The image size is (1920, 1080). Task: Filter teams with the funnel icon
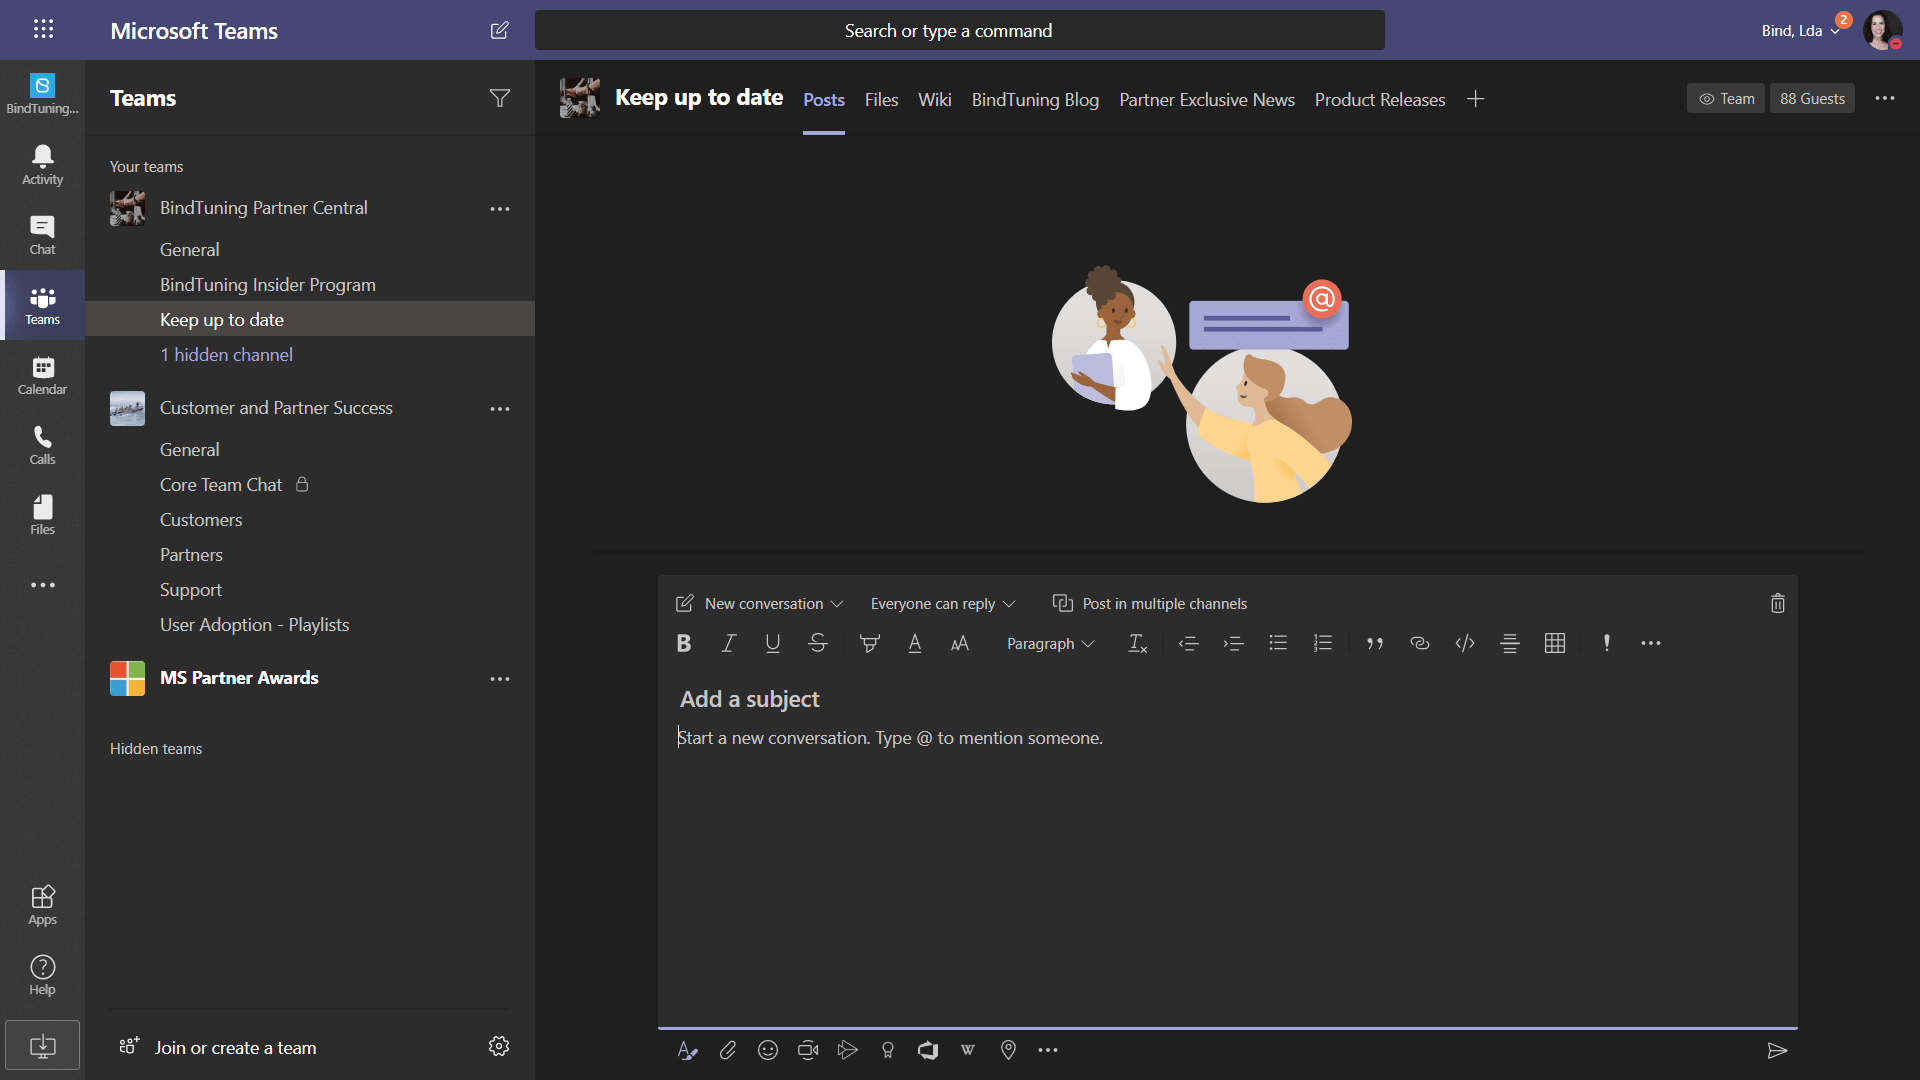pos(500,98)
